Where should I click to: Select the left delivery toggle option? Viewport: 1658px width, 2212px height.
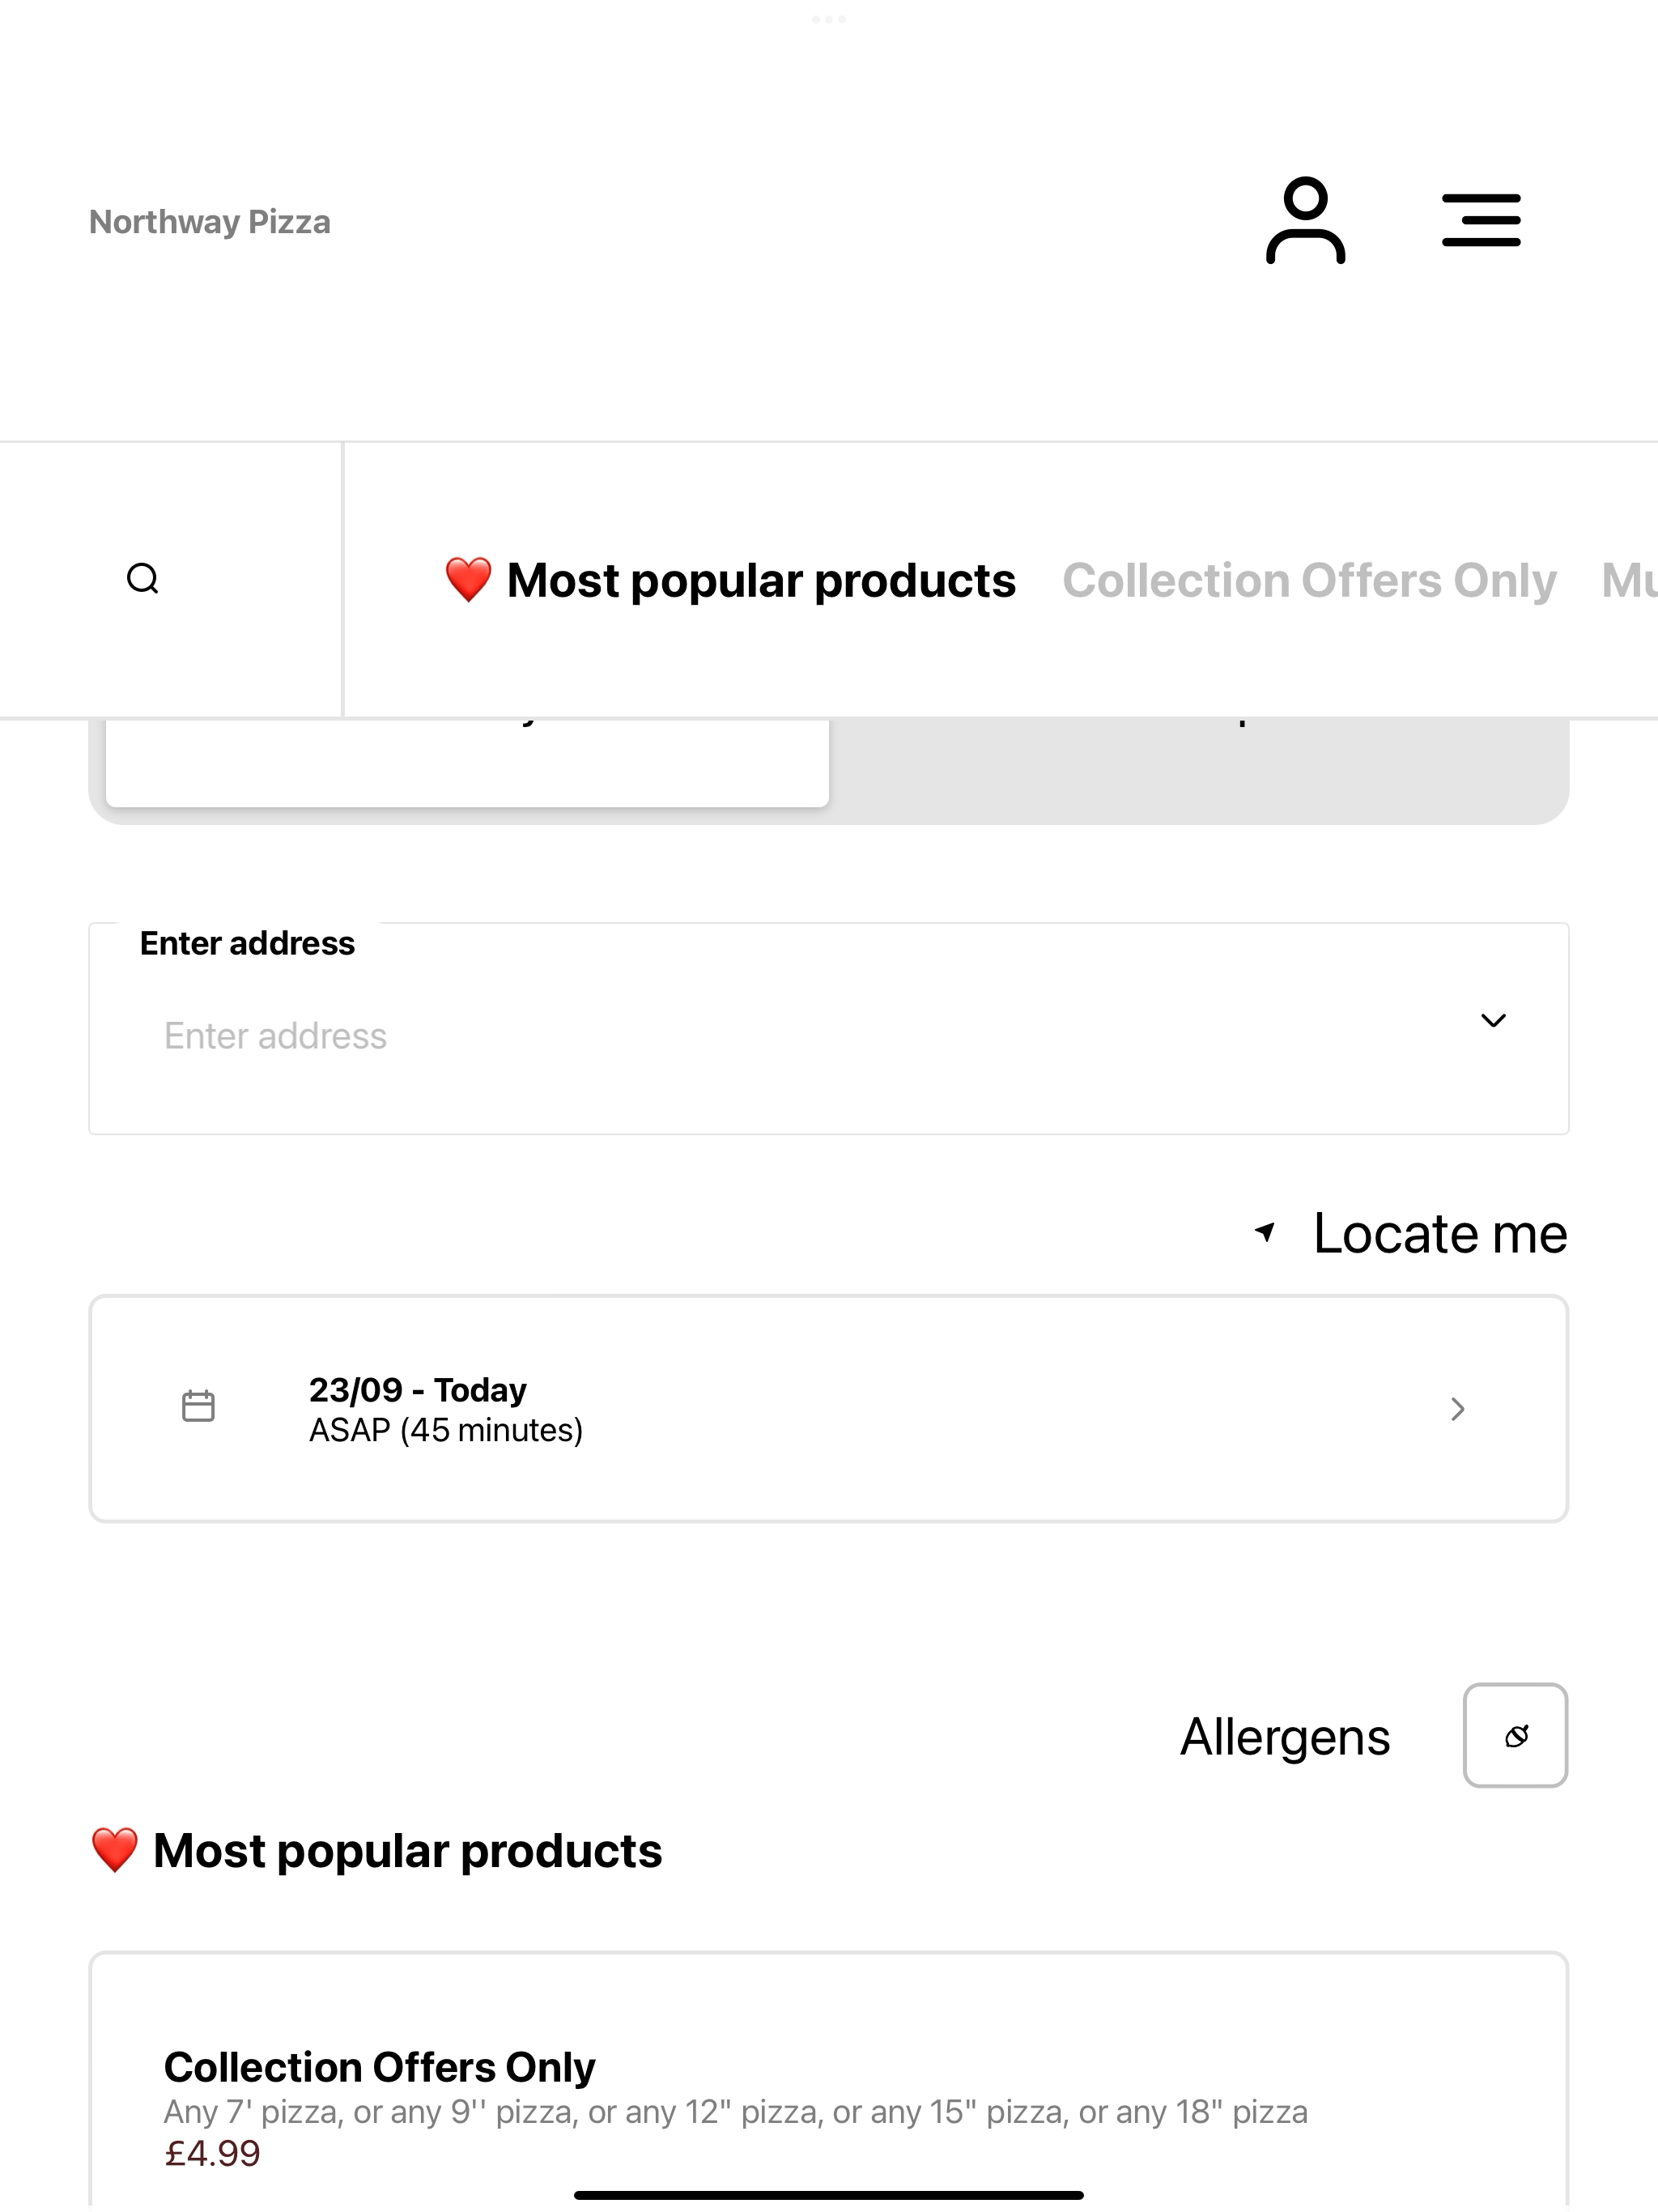[467, 762]
